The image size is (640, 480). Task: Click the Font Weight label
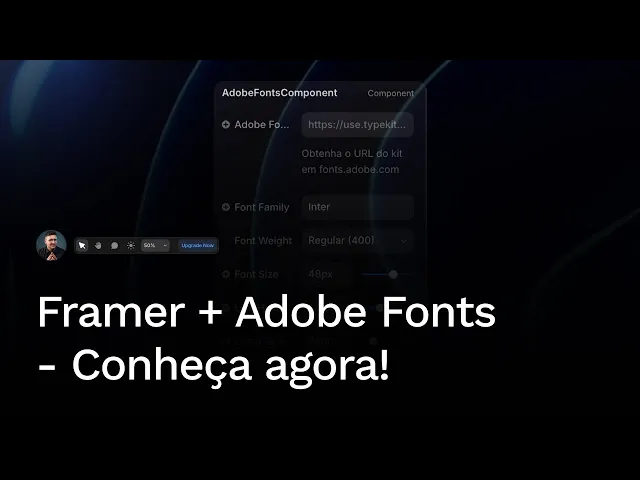pos(263,241)
